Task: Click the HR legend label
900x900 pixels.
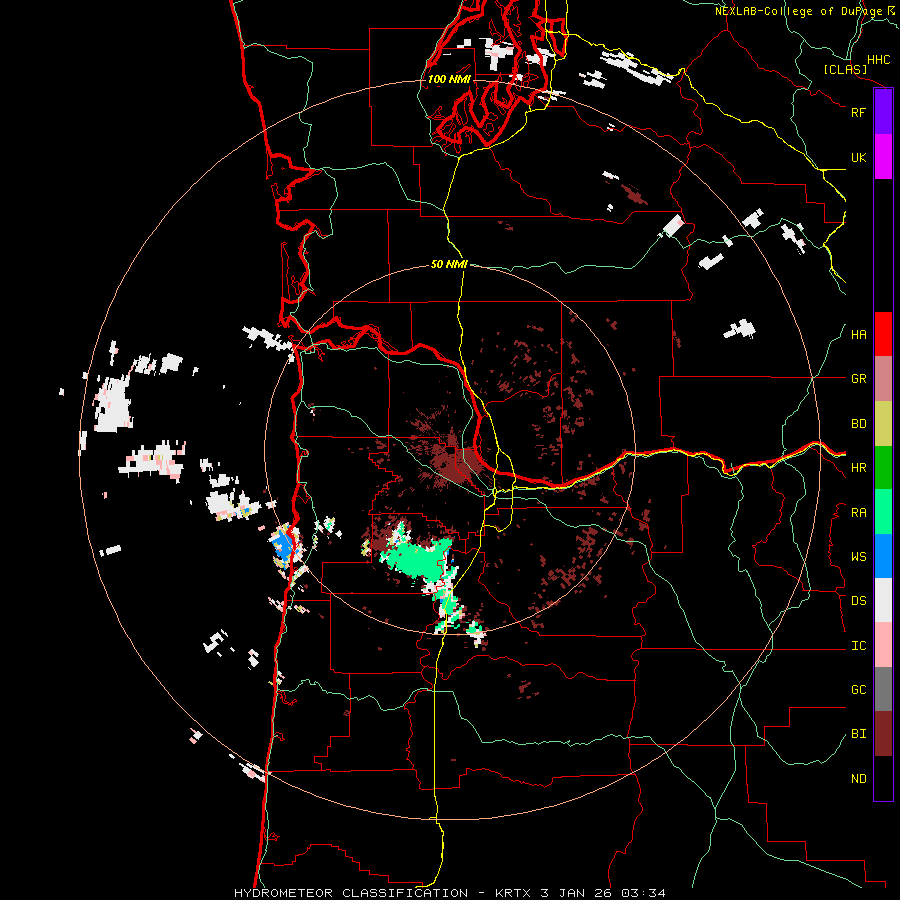Action: [x=858, y=468]
